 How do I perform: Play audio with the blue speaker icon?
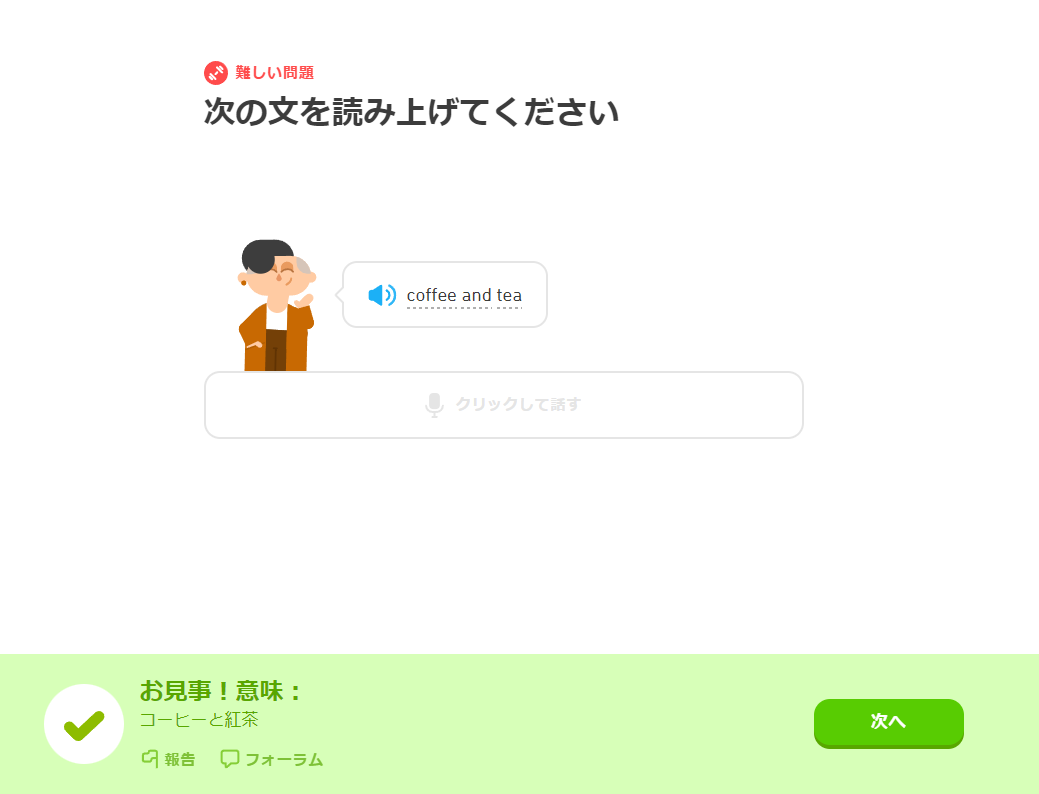coord(382,295)
